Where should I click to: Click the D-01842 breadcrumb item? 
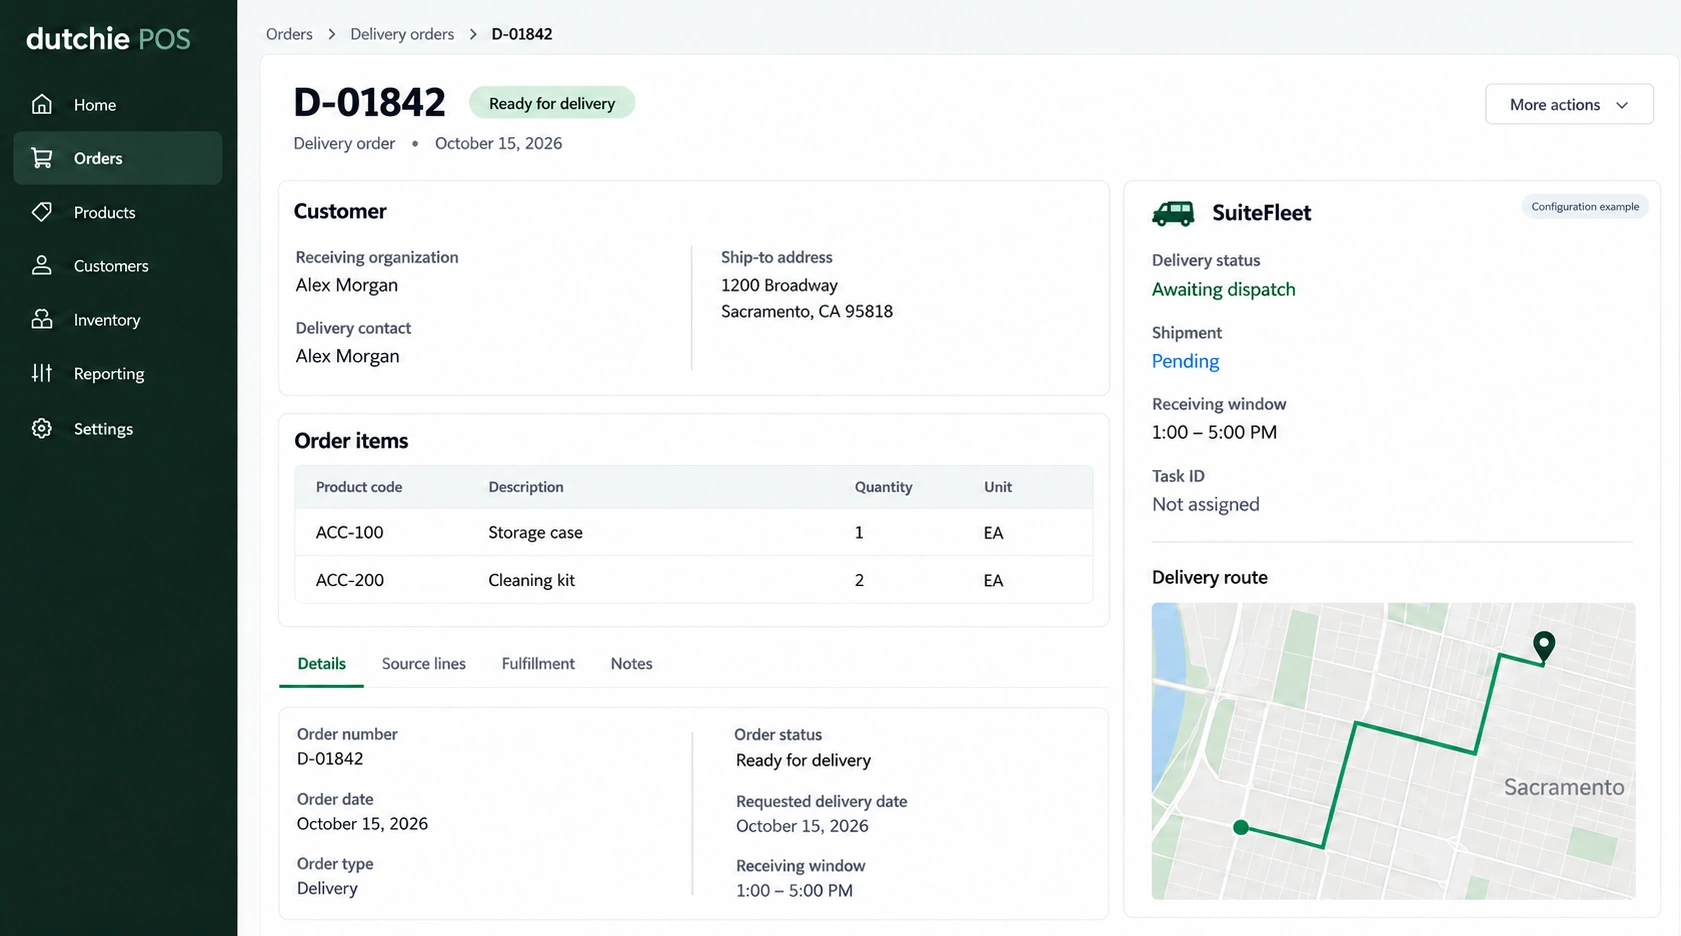[x=522, y=34]
